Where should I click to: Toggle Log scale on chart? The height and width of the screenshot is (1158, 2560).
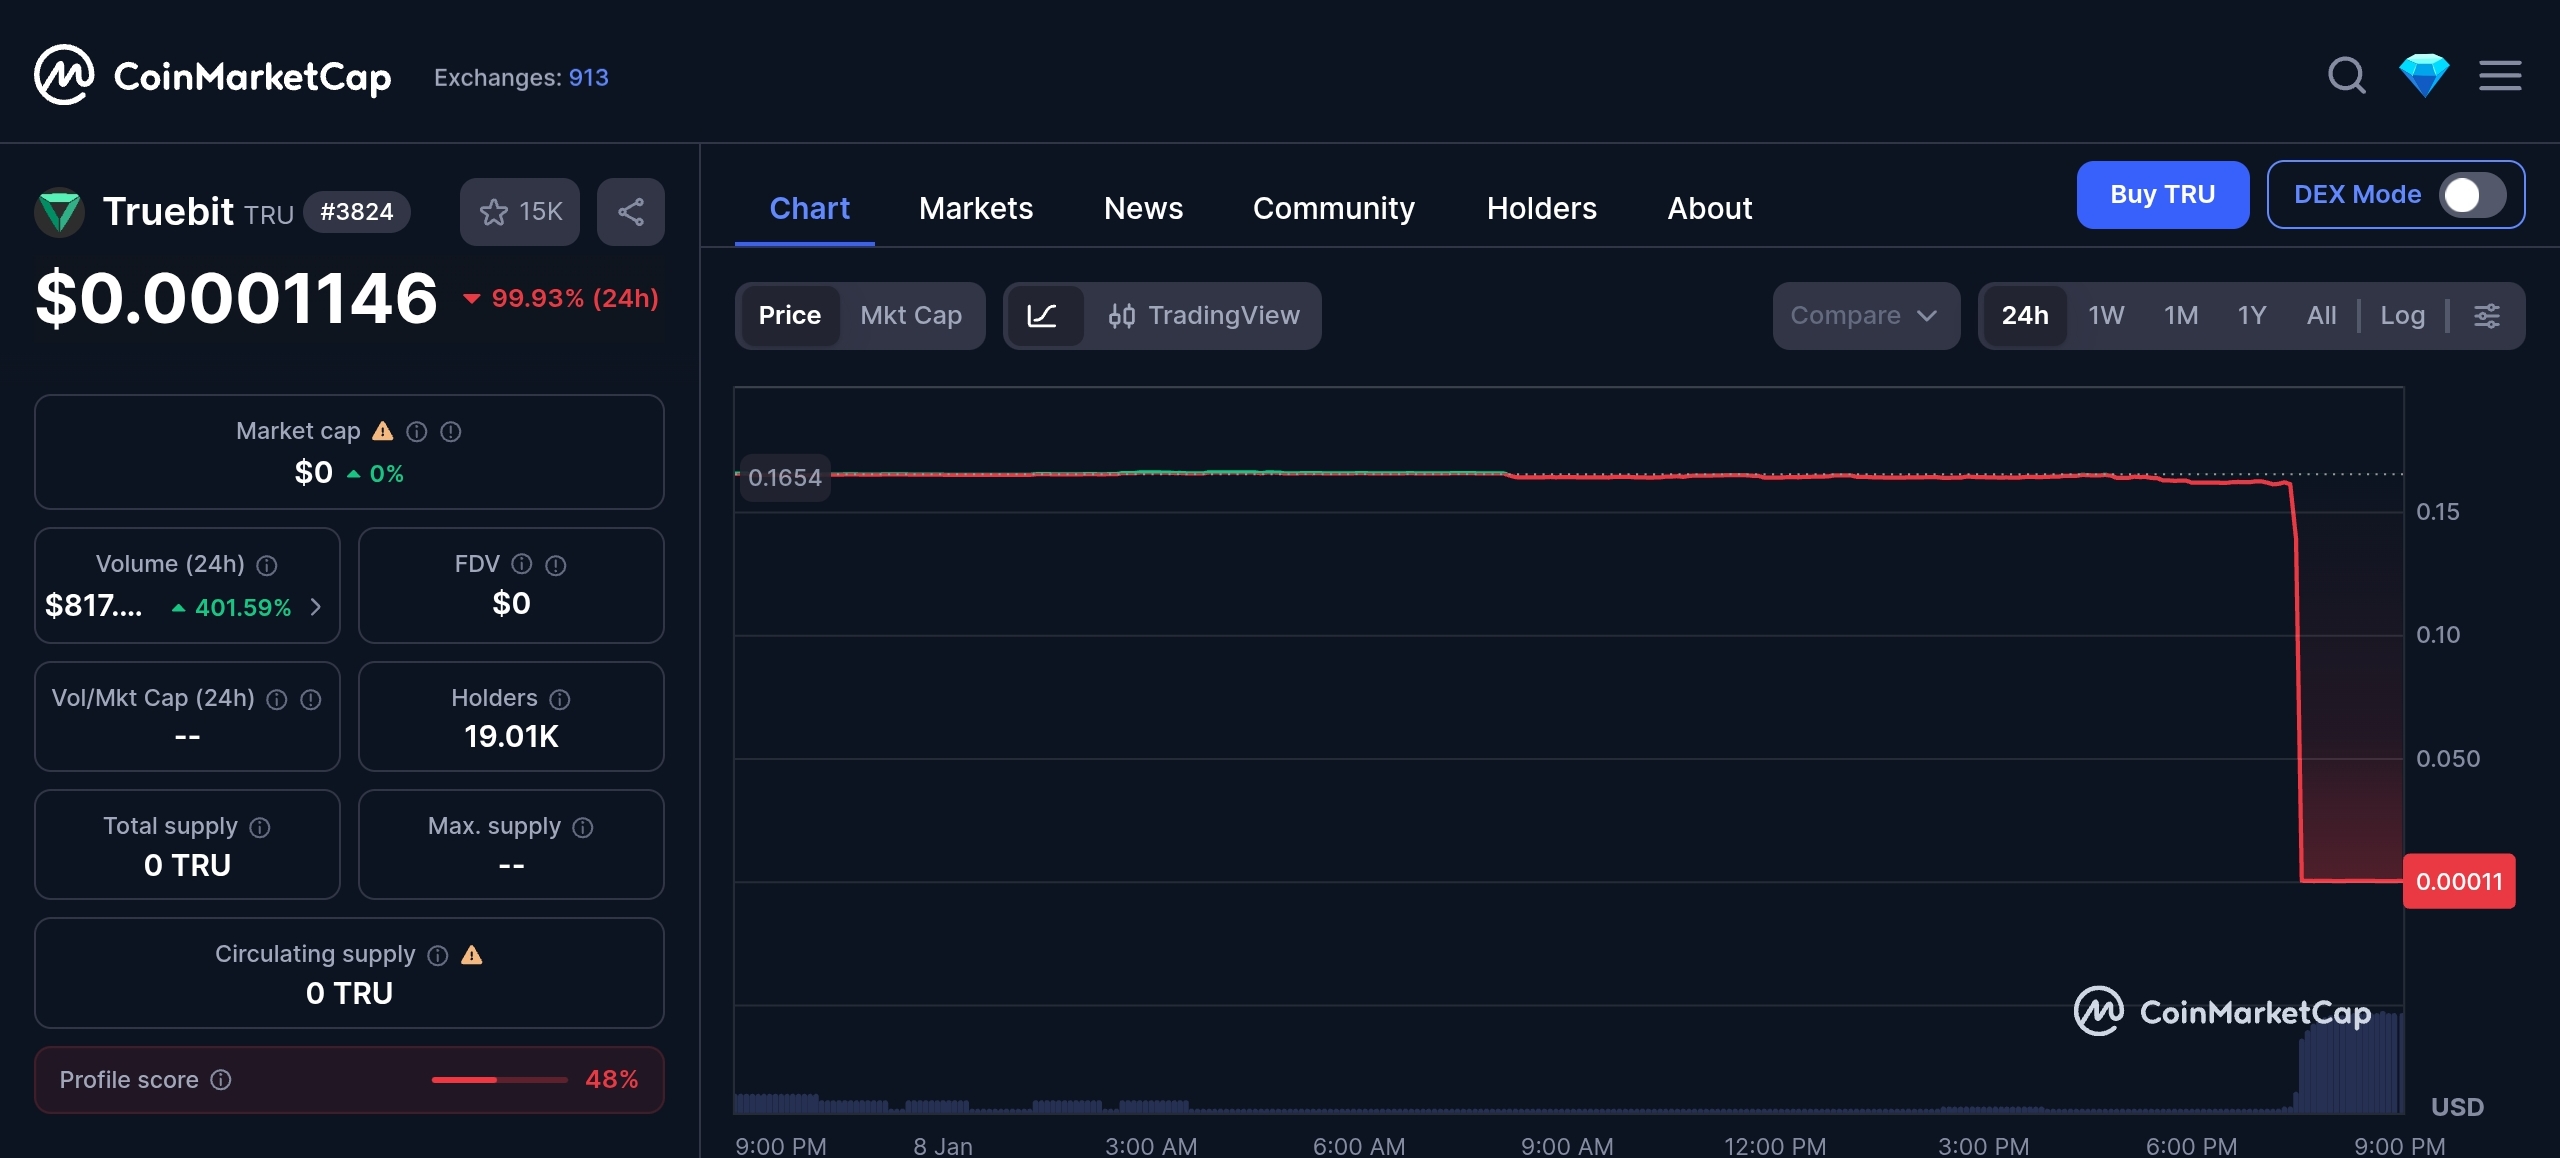point(2402,316)
